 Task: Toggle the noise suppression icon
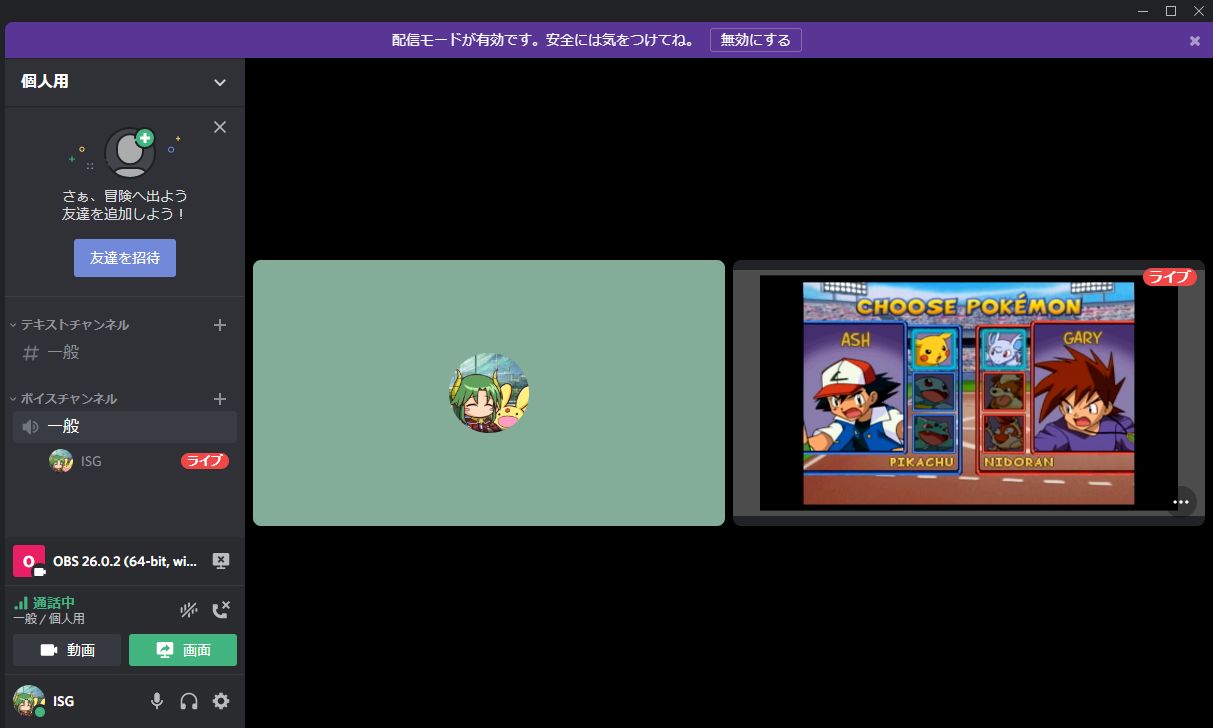click(188, 610)
